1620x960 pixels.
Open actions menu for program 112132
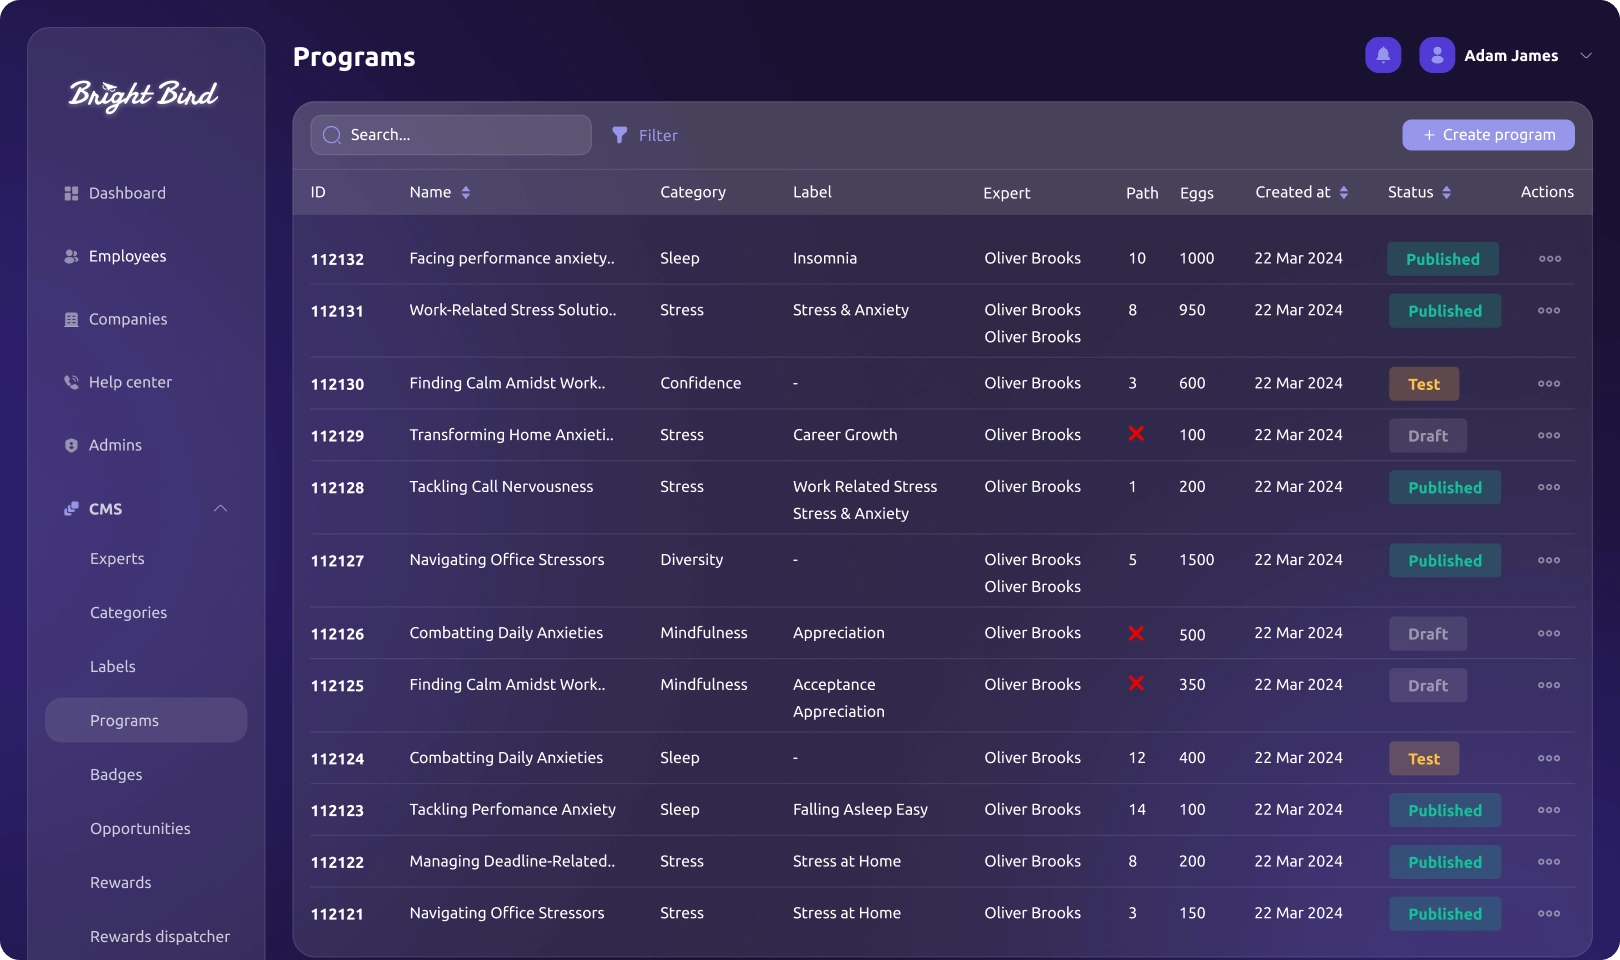(x=1549, y=259)
